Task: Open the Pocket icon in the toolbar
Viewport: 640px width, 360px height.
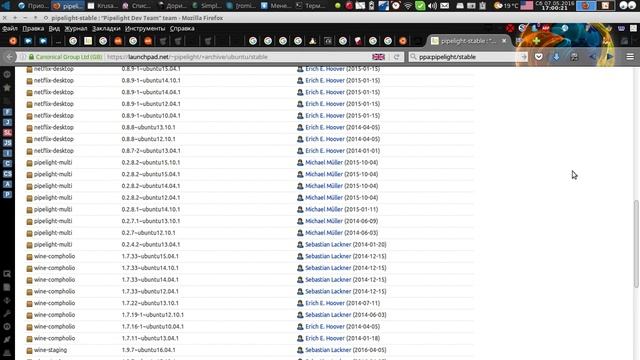Action: point(539,57)
